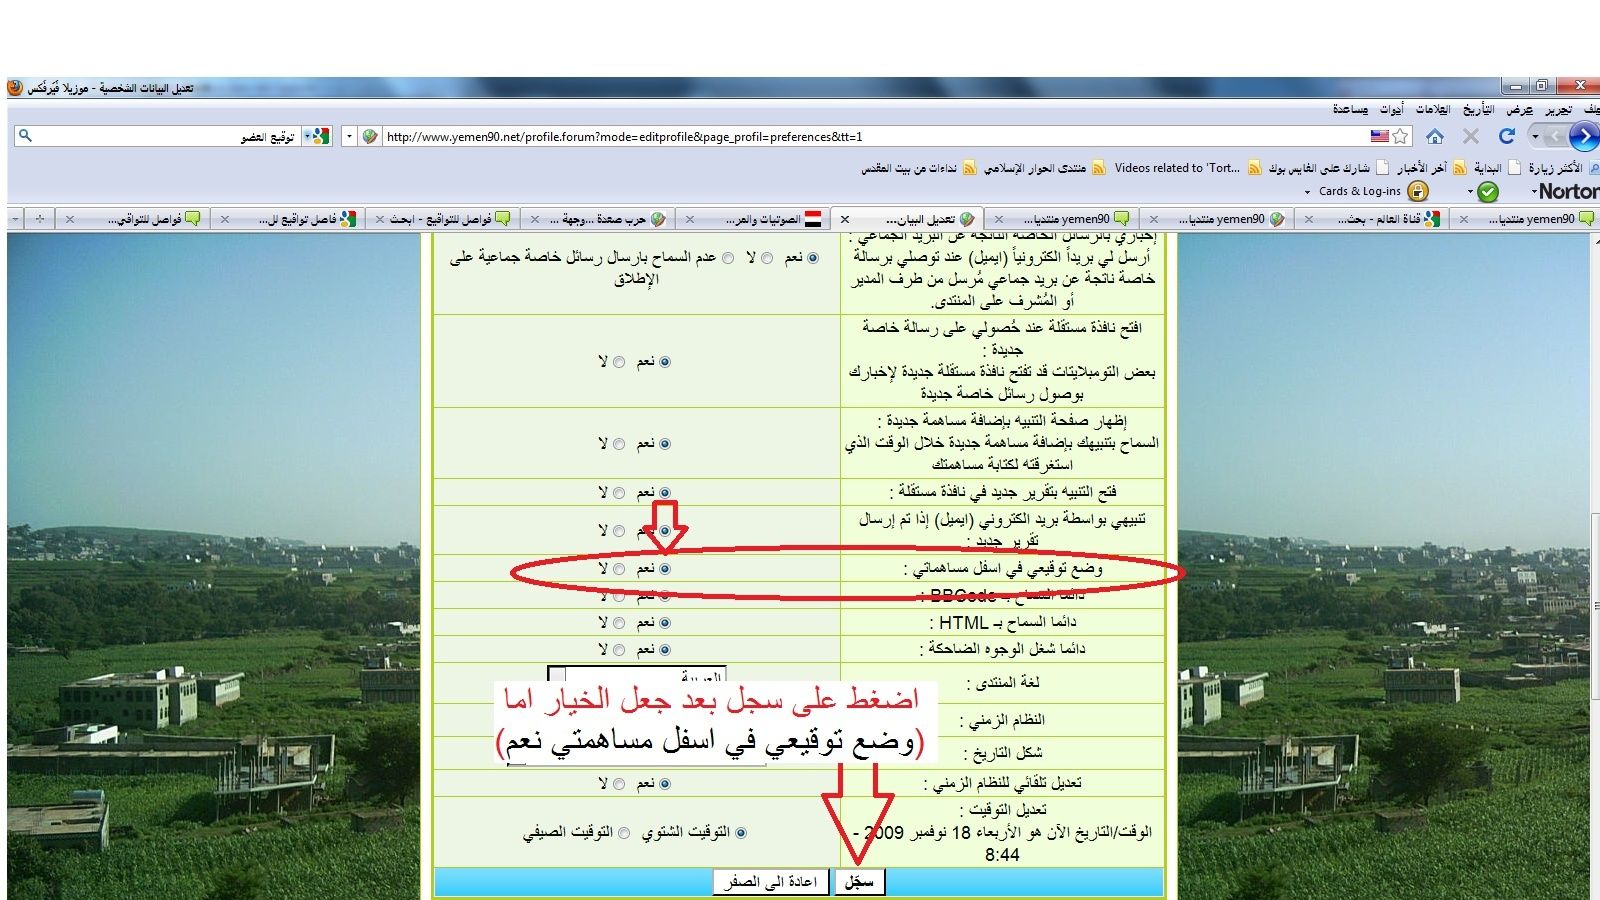Close the تعديل البيان tab

pyautogui.click(x=845, y=219)
